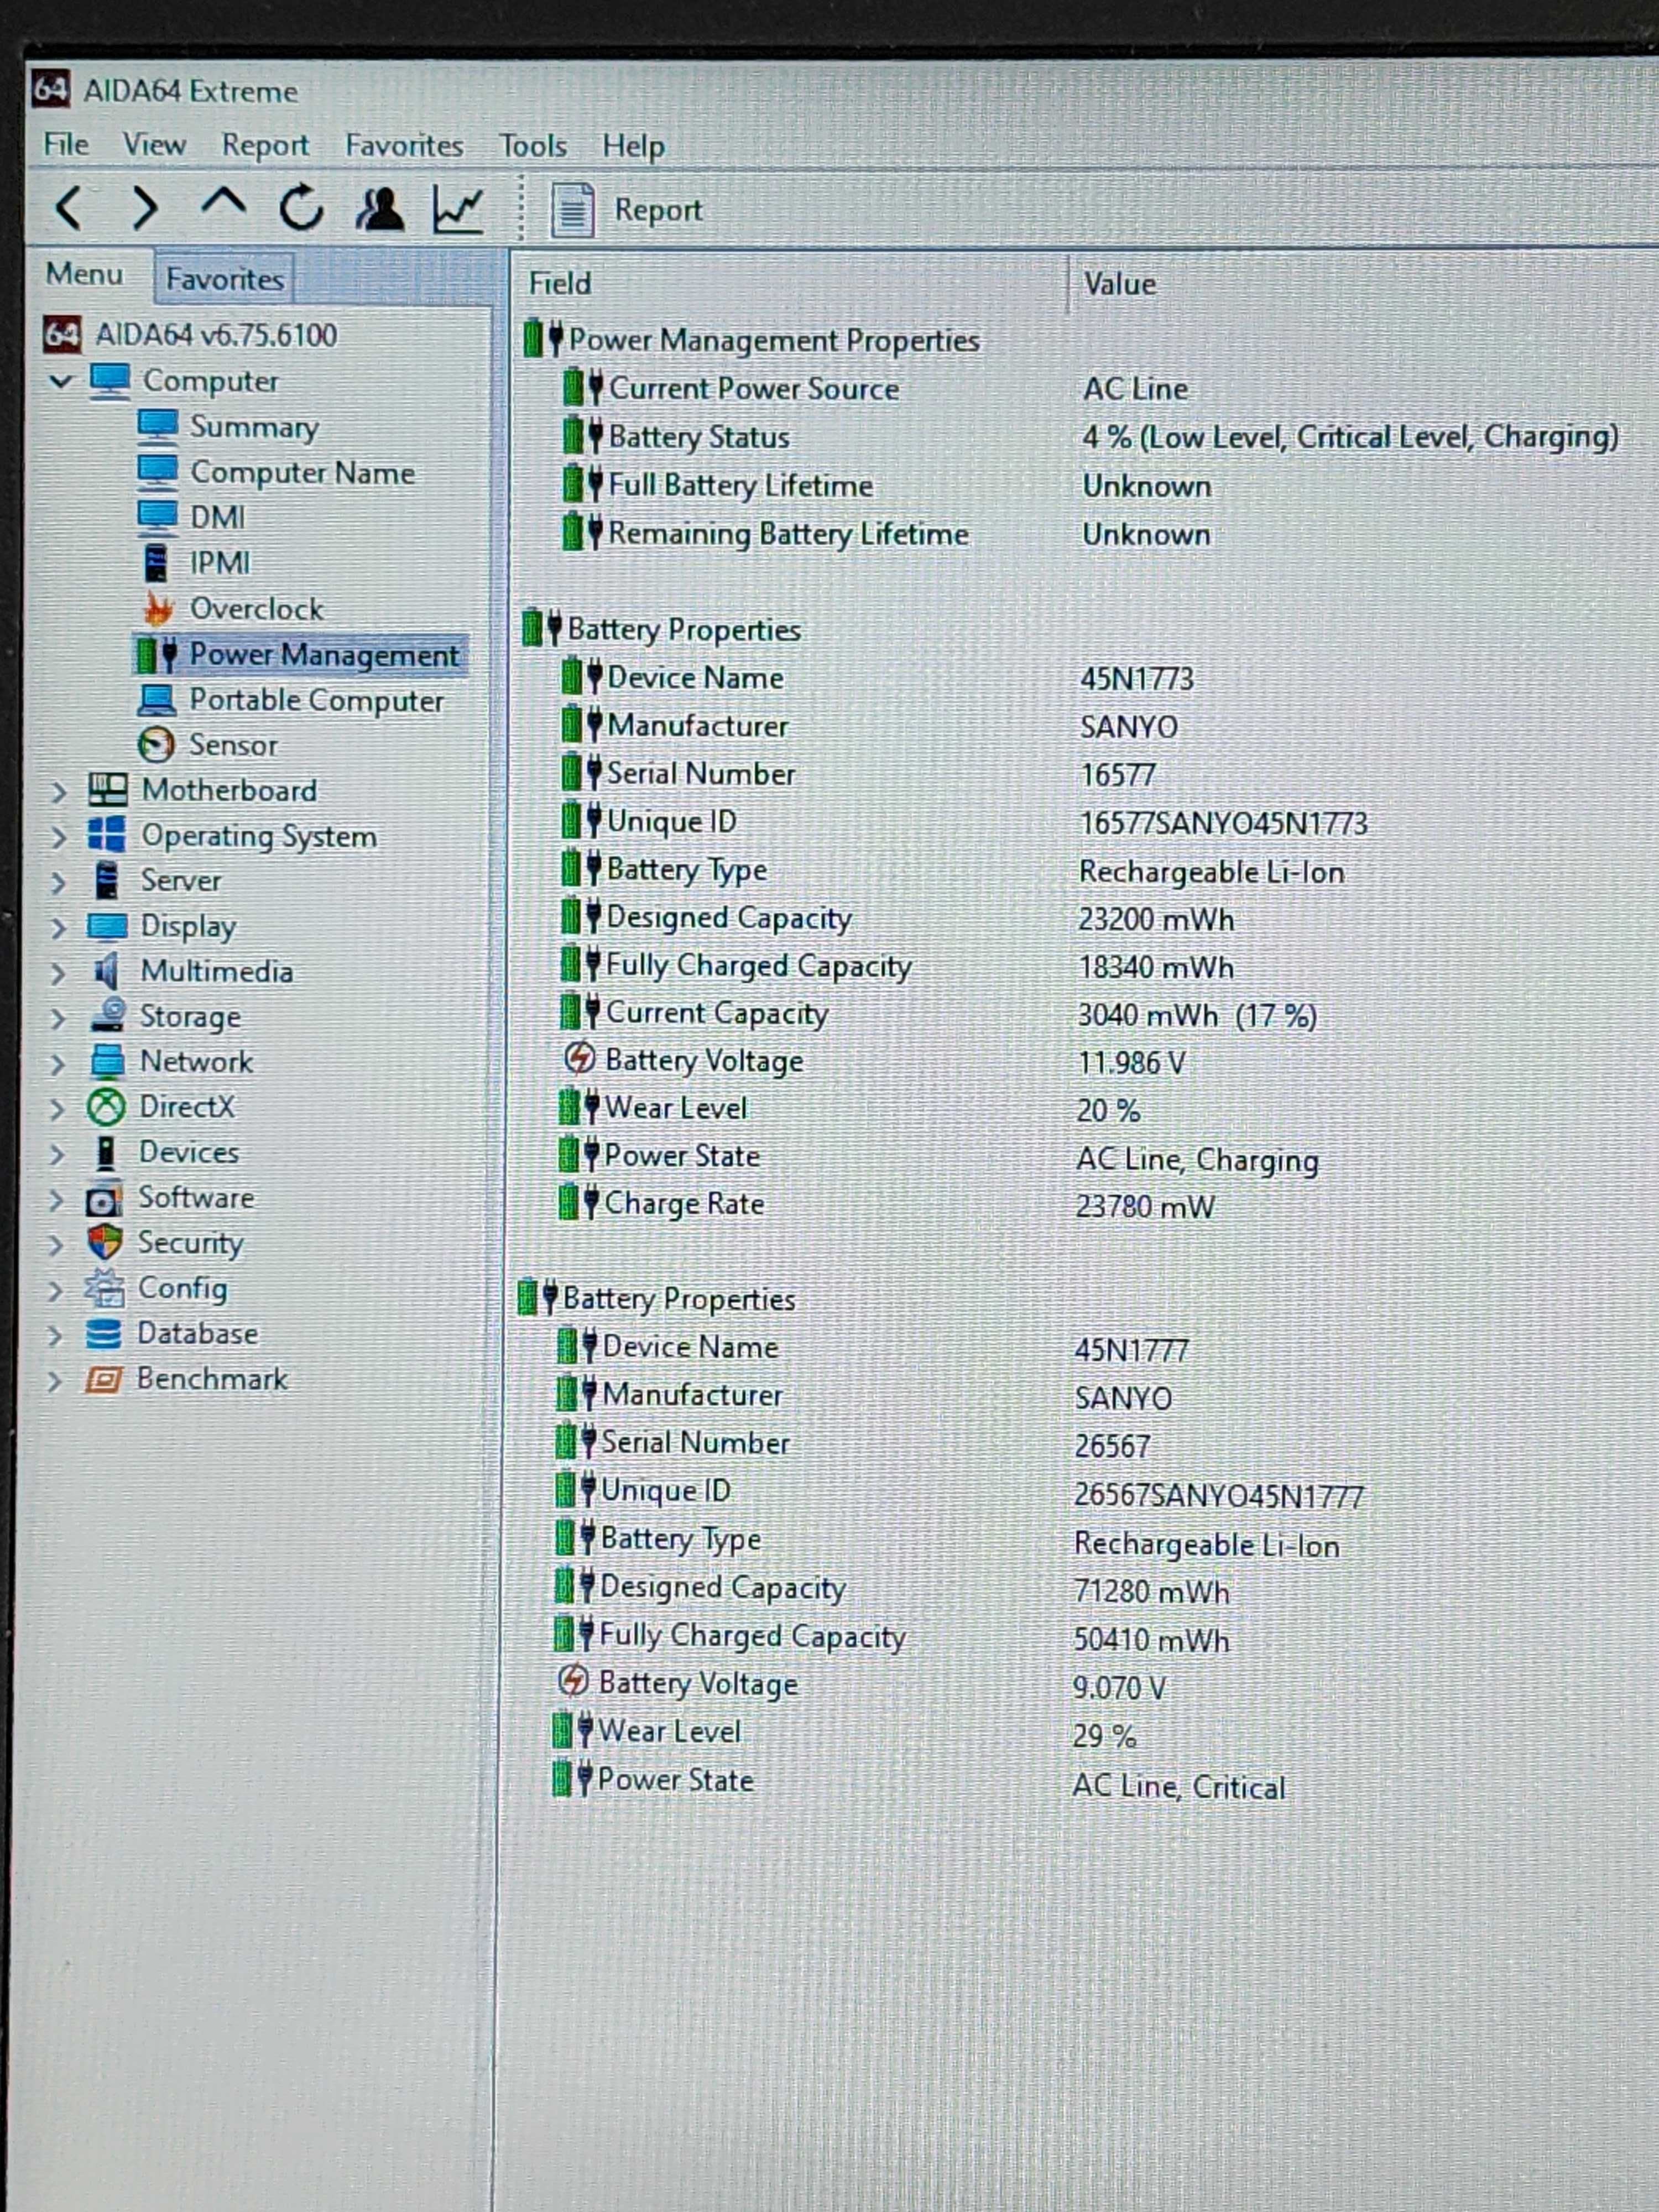Select the Devices tree item

pos(188,1152)
